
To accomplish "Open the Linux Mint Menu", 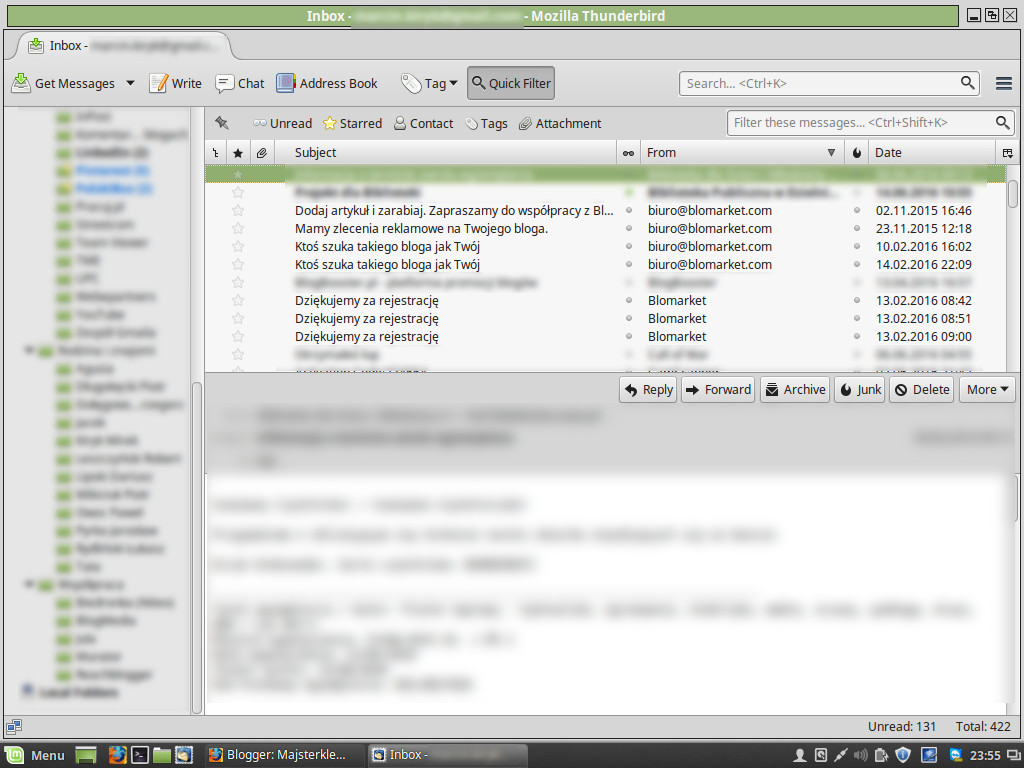I will point(35,755).
